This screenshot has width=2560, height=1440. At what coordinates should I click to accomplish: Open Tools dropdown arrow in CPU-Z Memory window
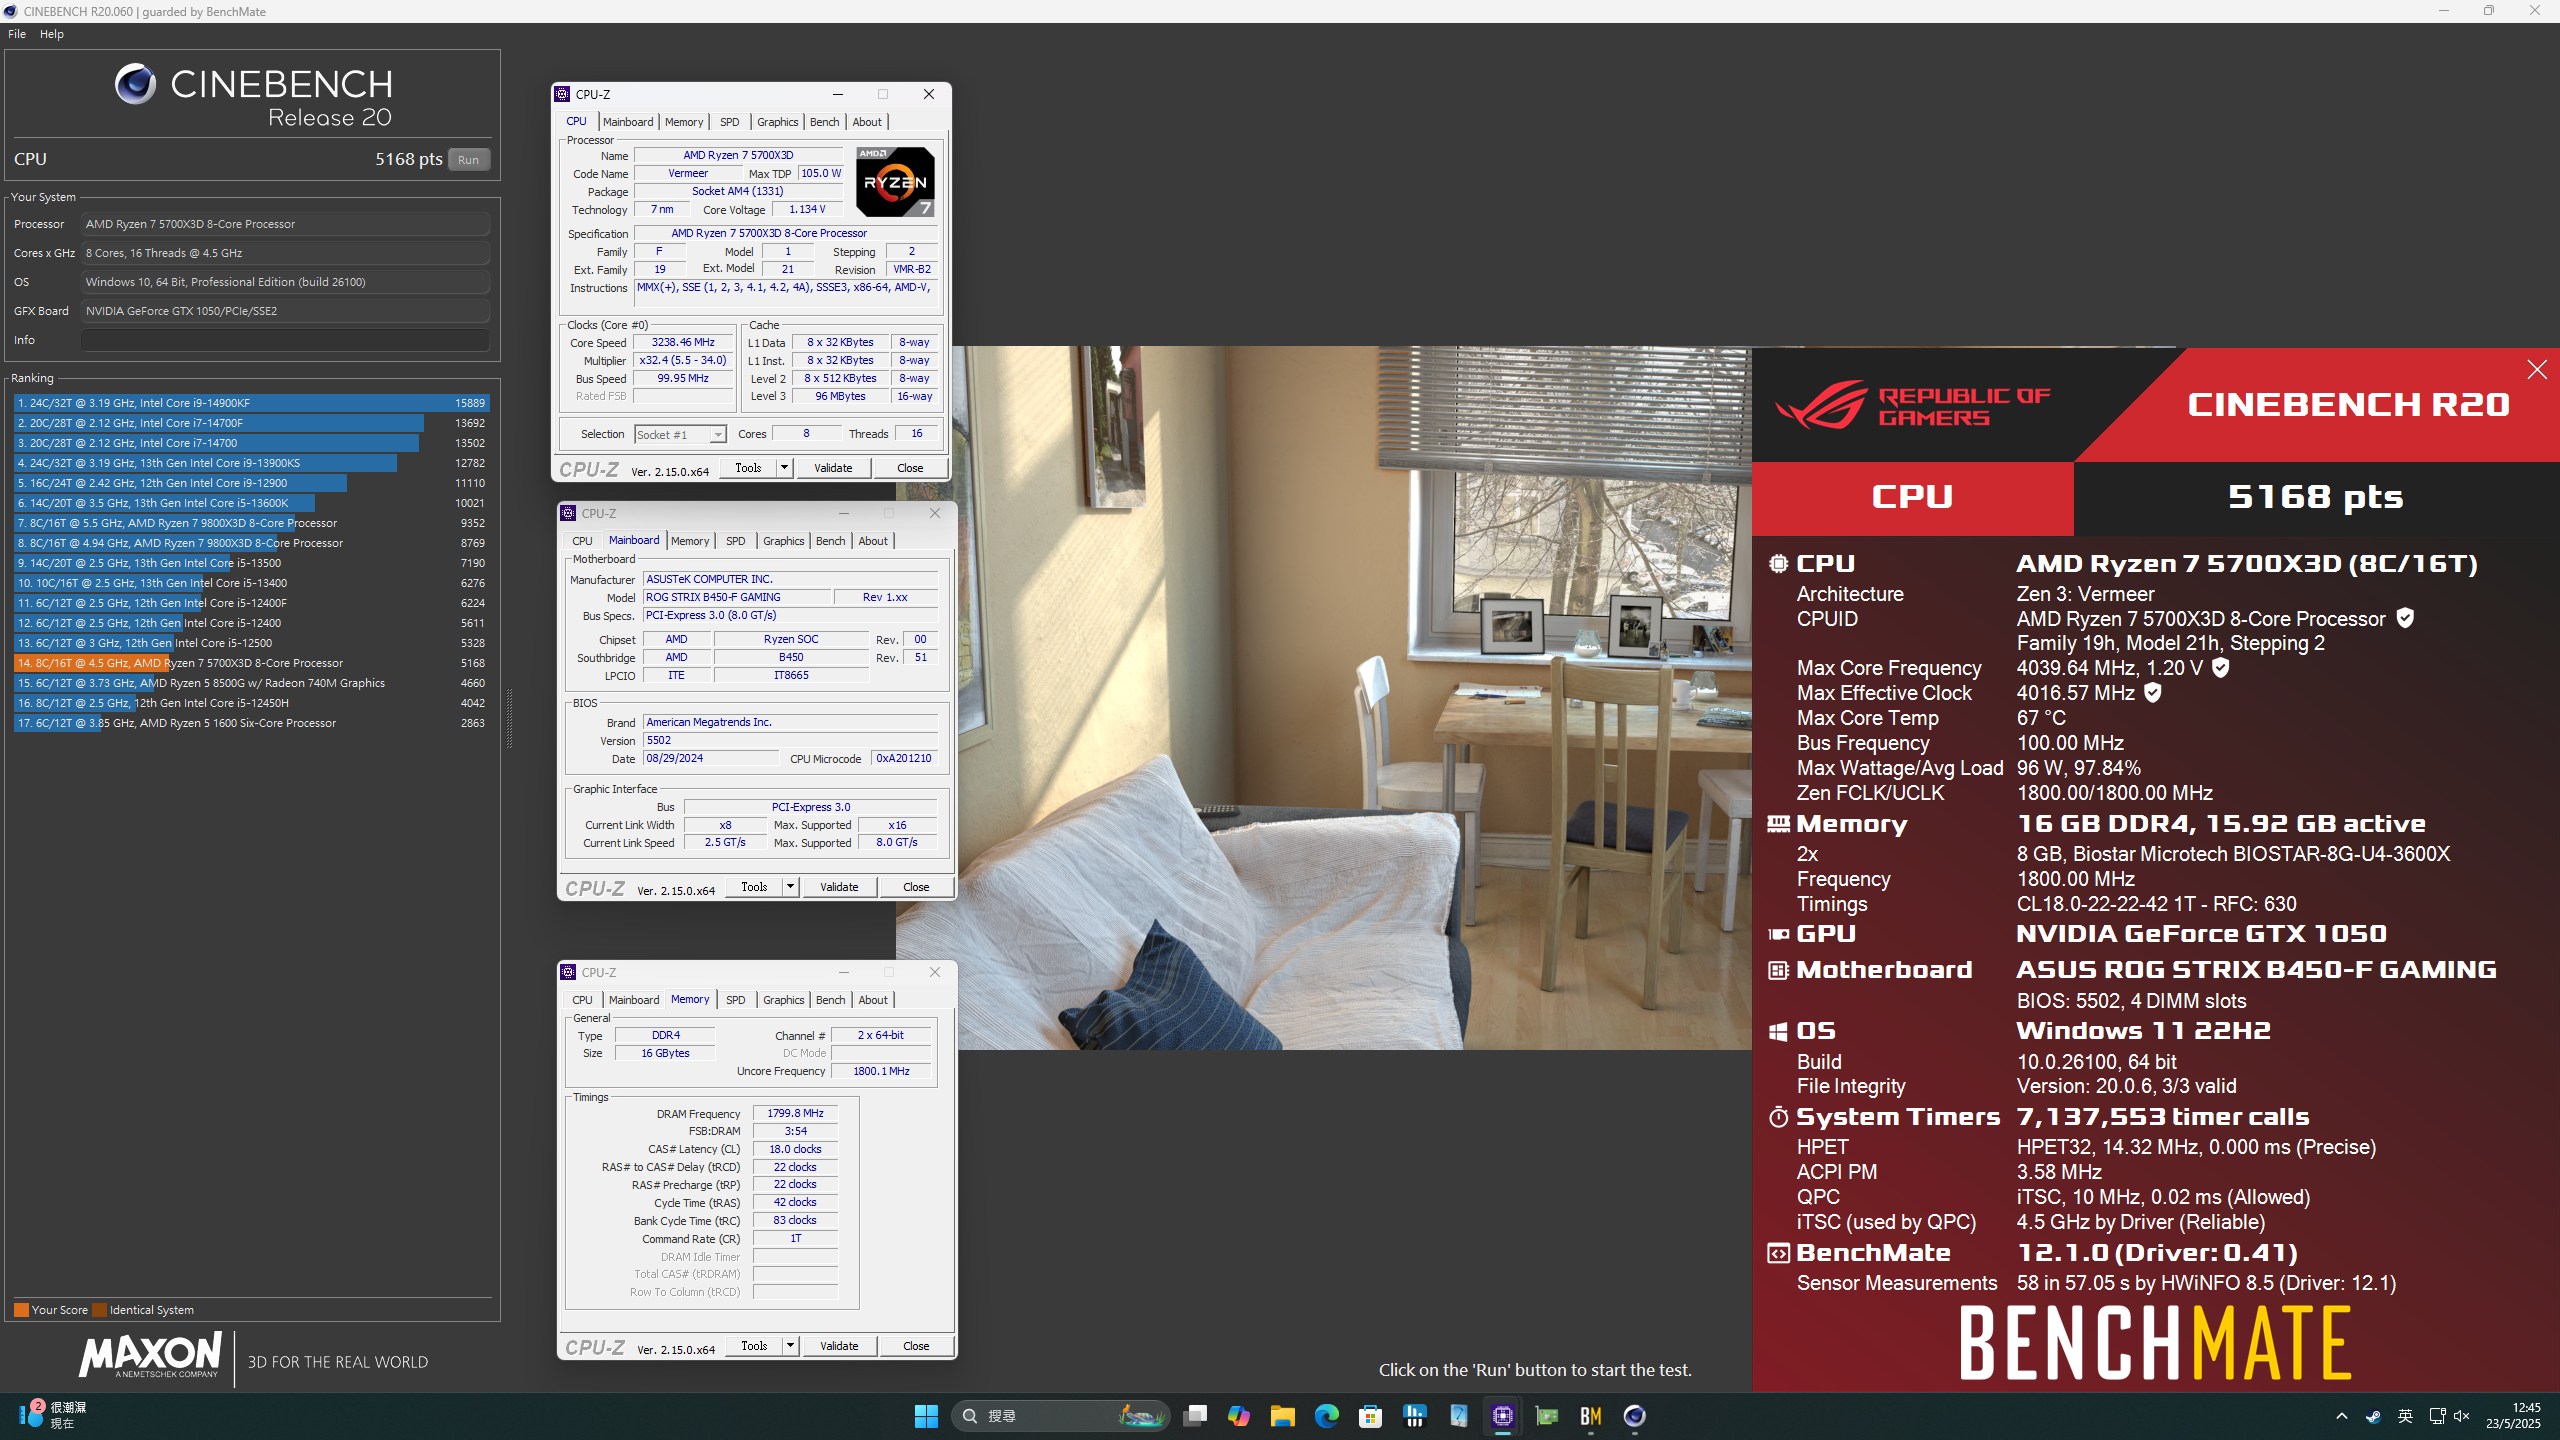[x=790, y=1346]
